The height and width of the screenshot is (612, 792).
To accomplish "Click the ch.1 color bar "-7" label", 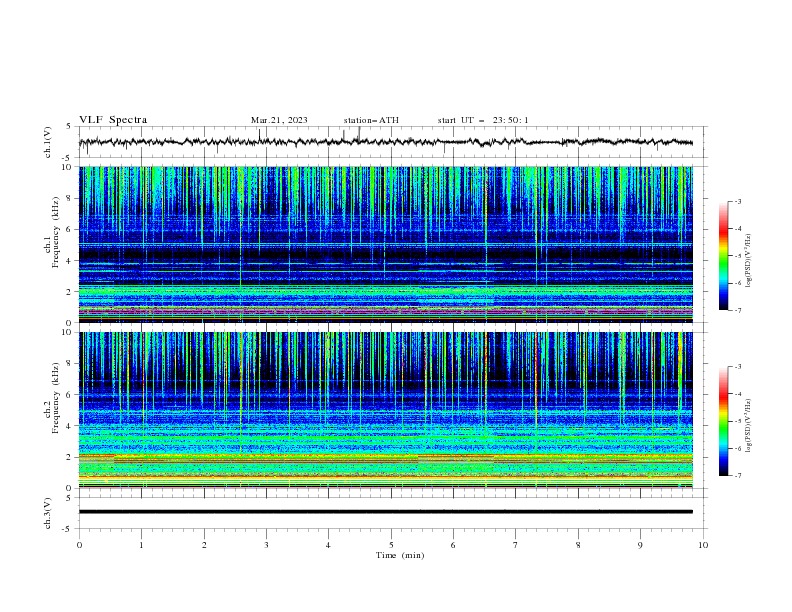I will [738, 310].
